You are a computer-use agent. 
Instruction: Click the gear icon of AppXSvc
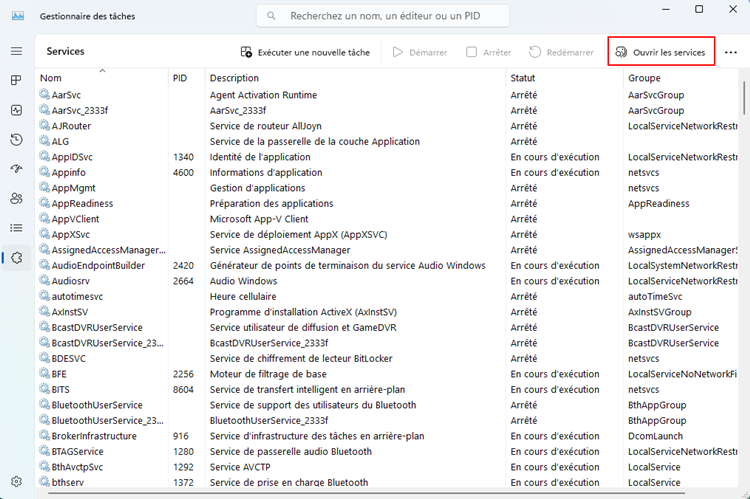44,234
